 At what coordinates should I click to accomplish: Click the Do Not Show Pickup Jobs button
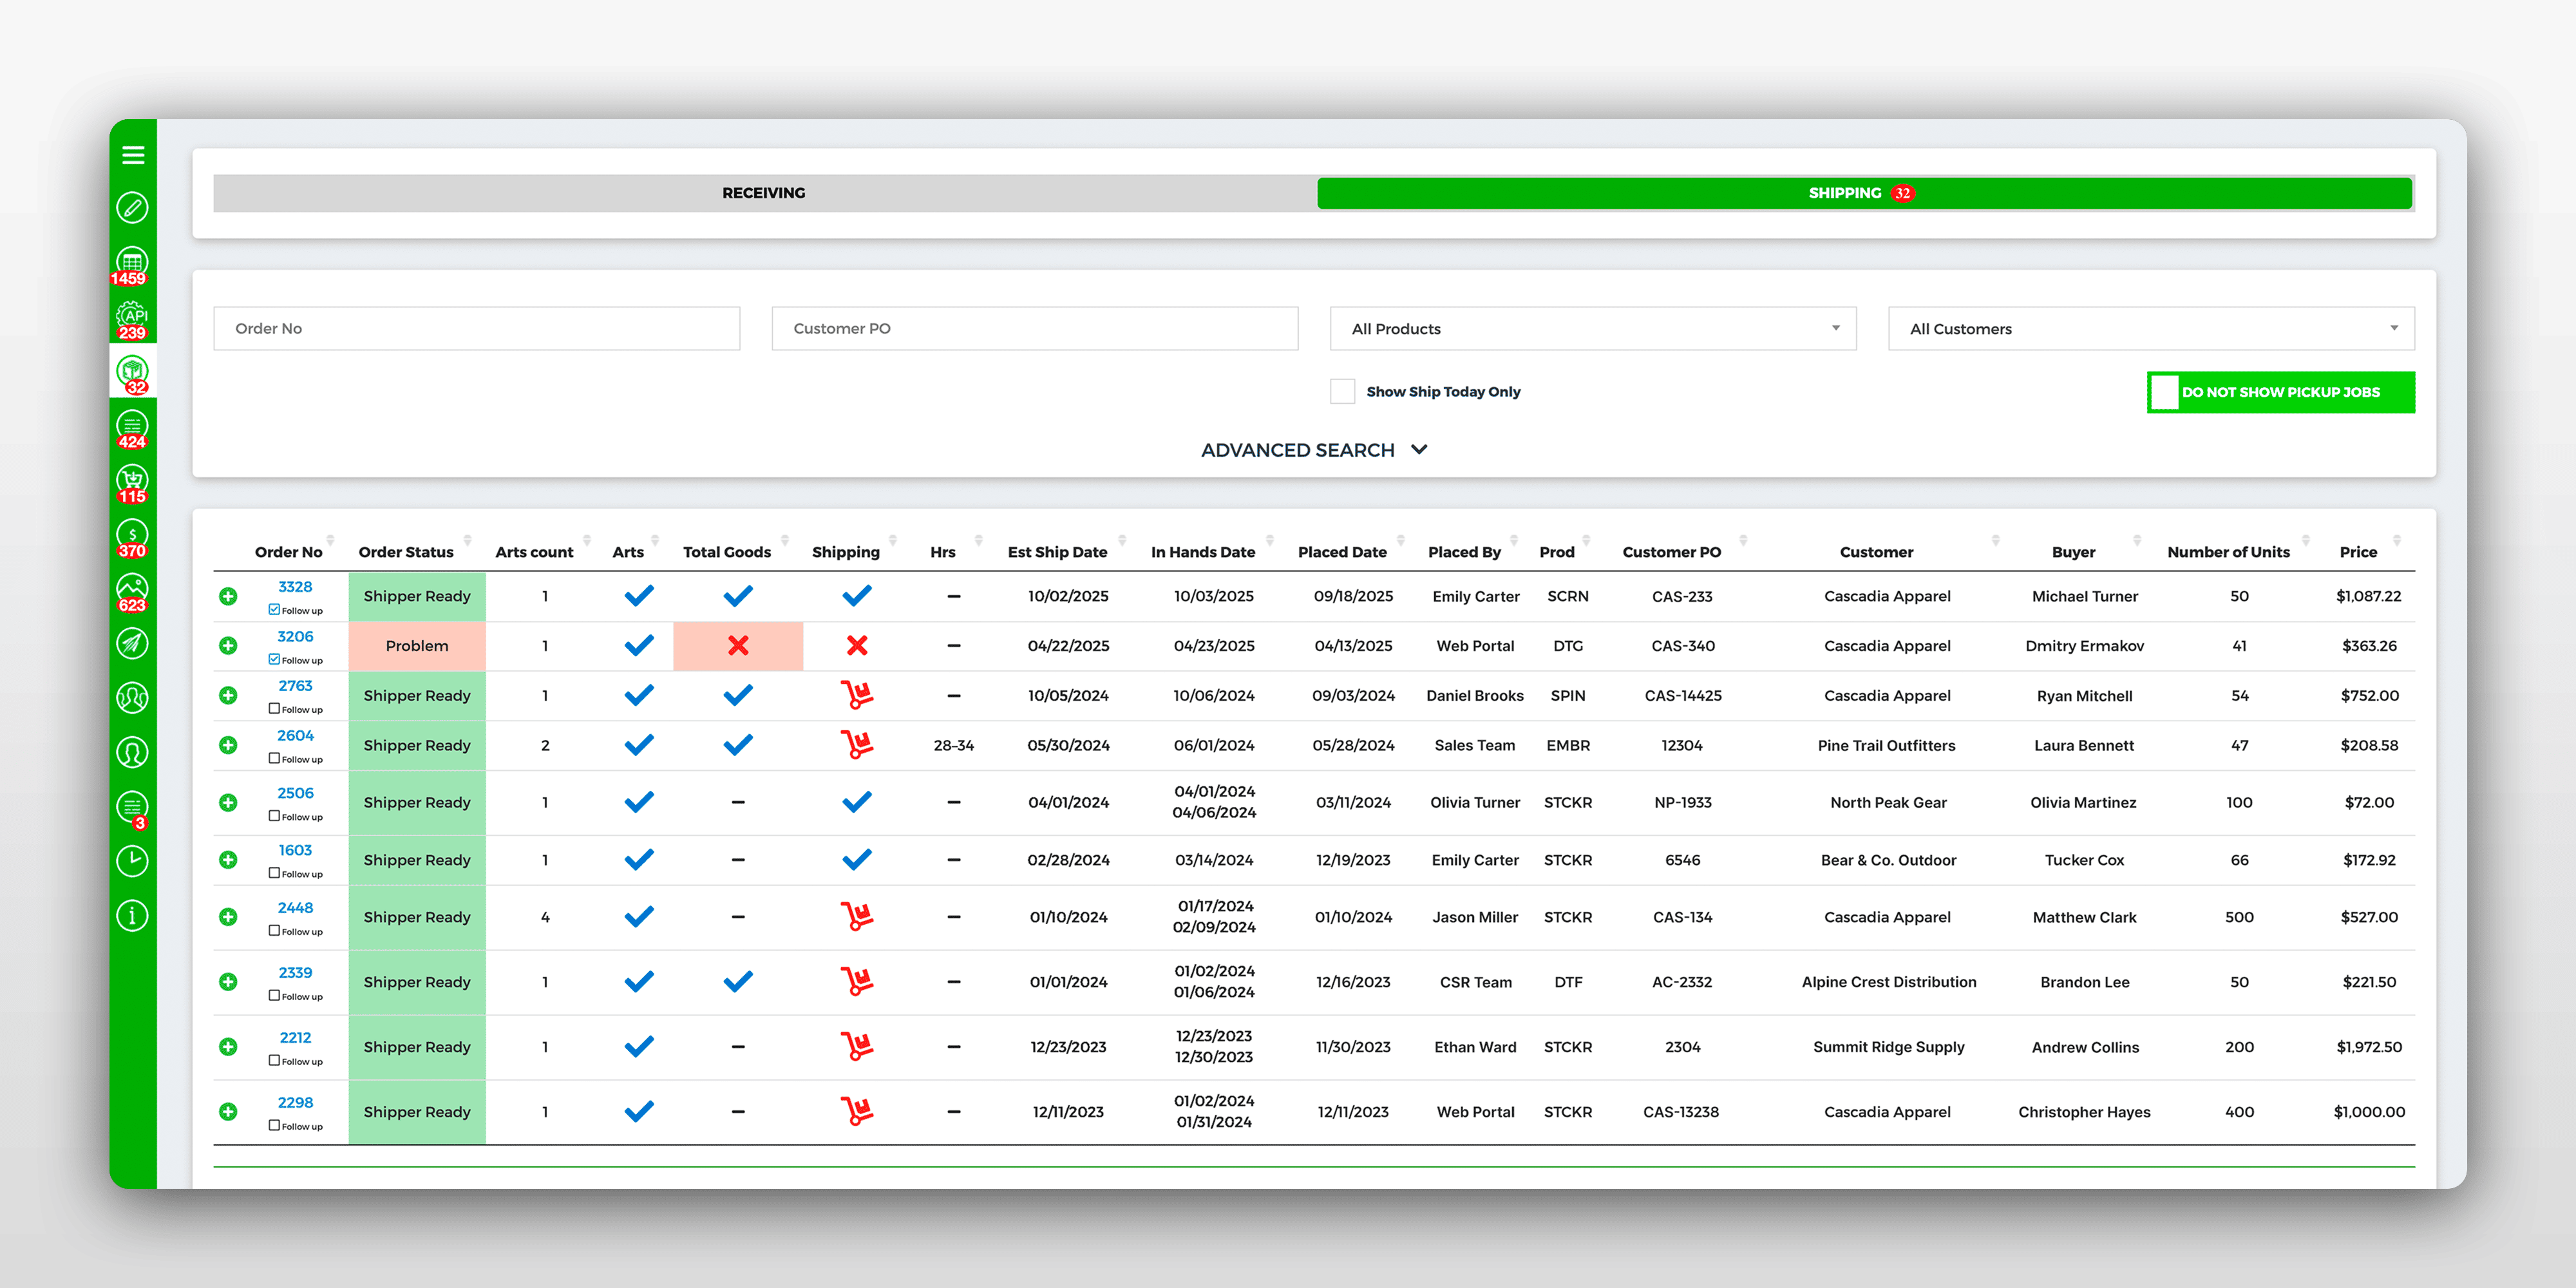[2280, 392]
